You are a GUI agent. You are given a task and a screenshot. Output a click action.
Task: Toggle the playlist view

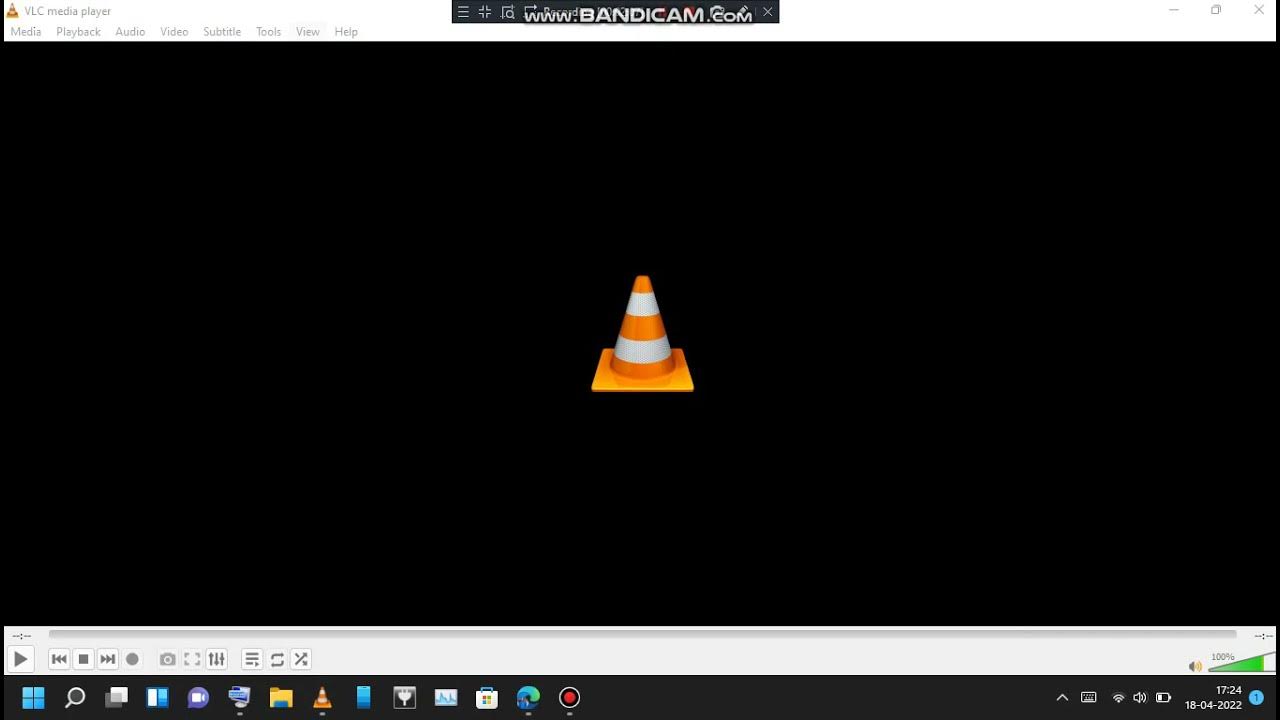(x=252, y=659)
